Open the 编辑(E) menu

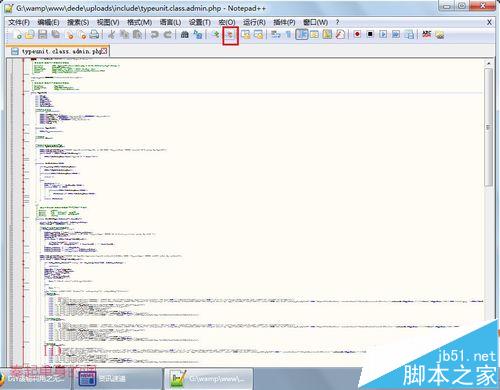coord(48,22)
